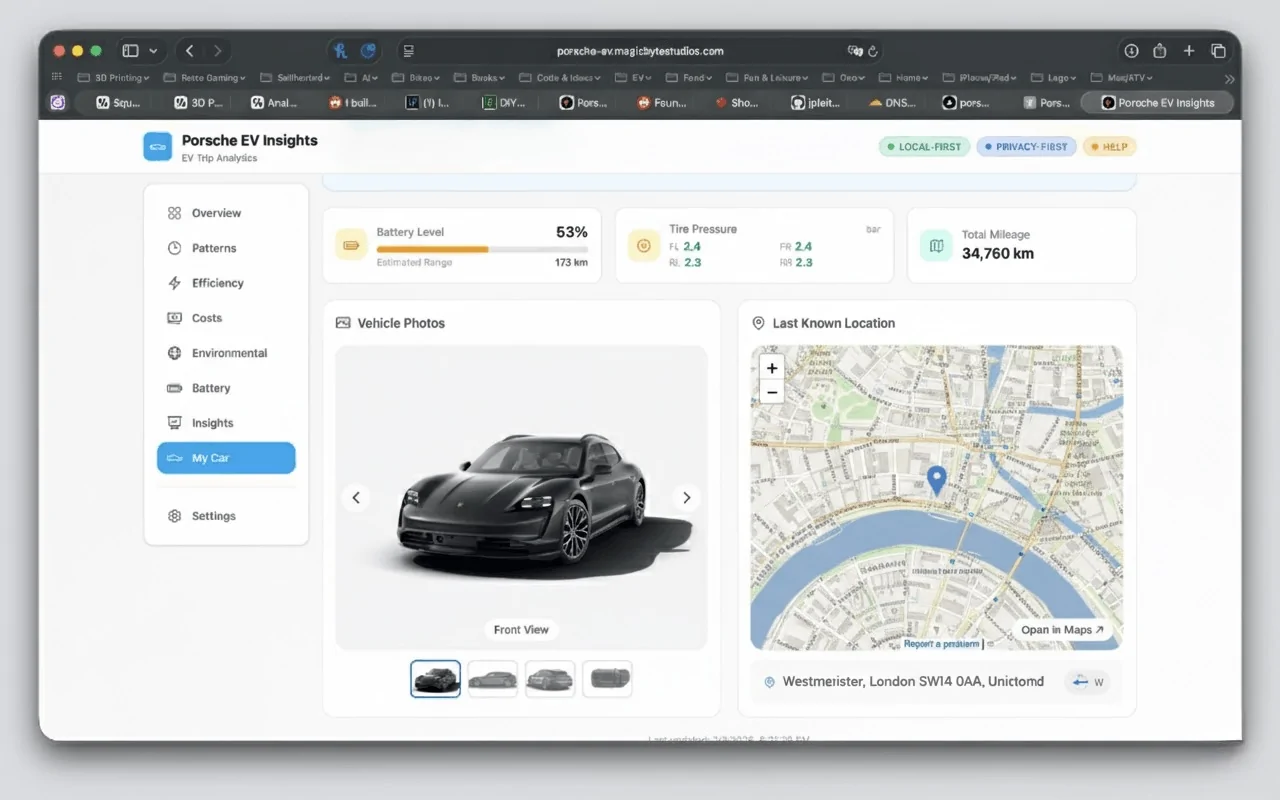Click the yellow tire icon on Tire Pressure card
Viewport: 1280px width, 800px height.
pyautogui.click(x=643, y=245)
